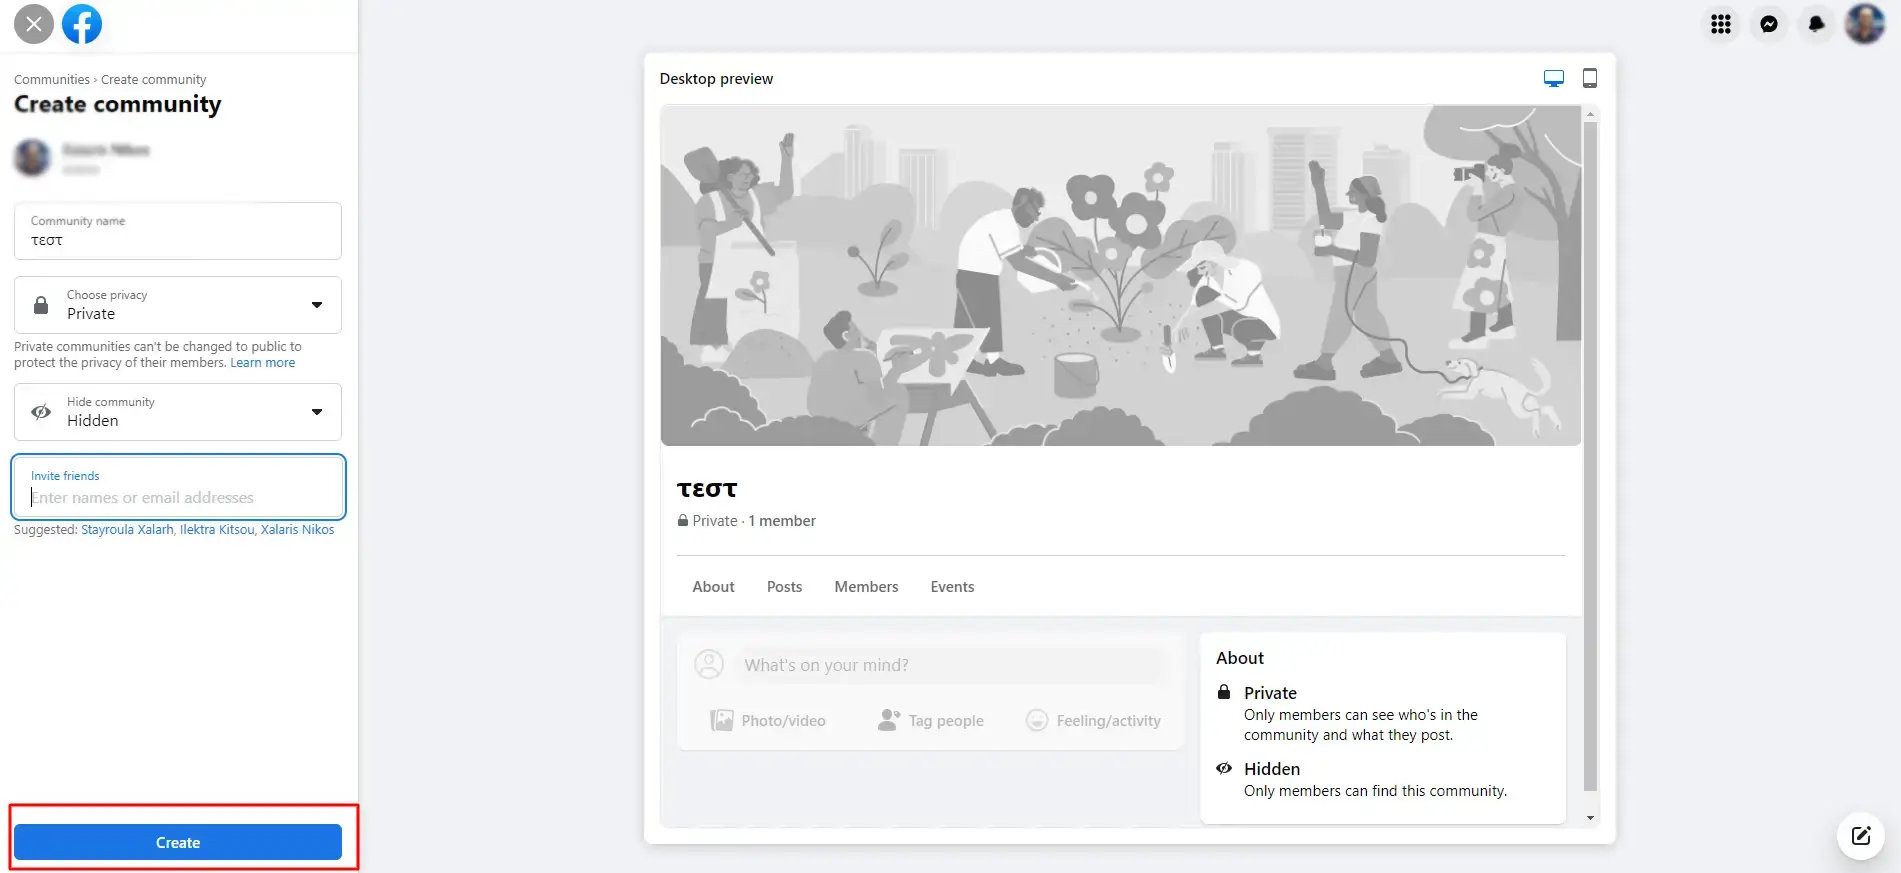Image resolution: width=1901 pixels, height=873 pixels.
Task: Select the Members tab in preview
Action: pos(866,587)
